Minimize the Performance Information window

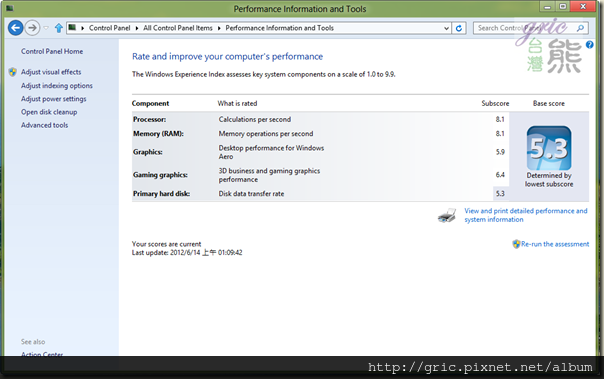click(547, 7)
